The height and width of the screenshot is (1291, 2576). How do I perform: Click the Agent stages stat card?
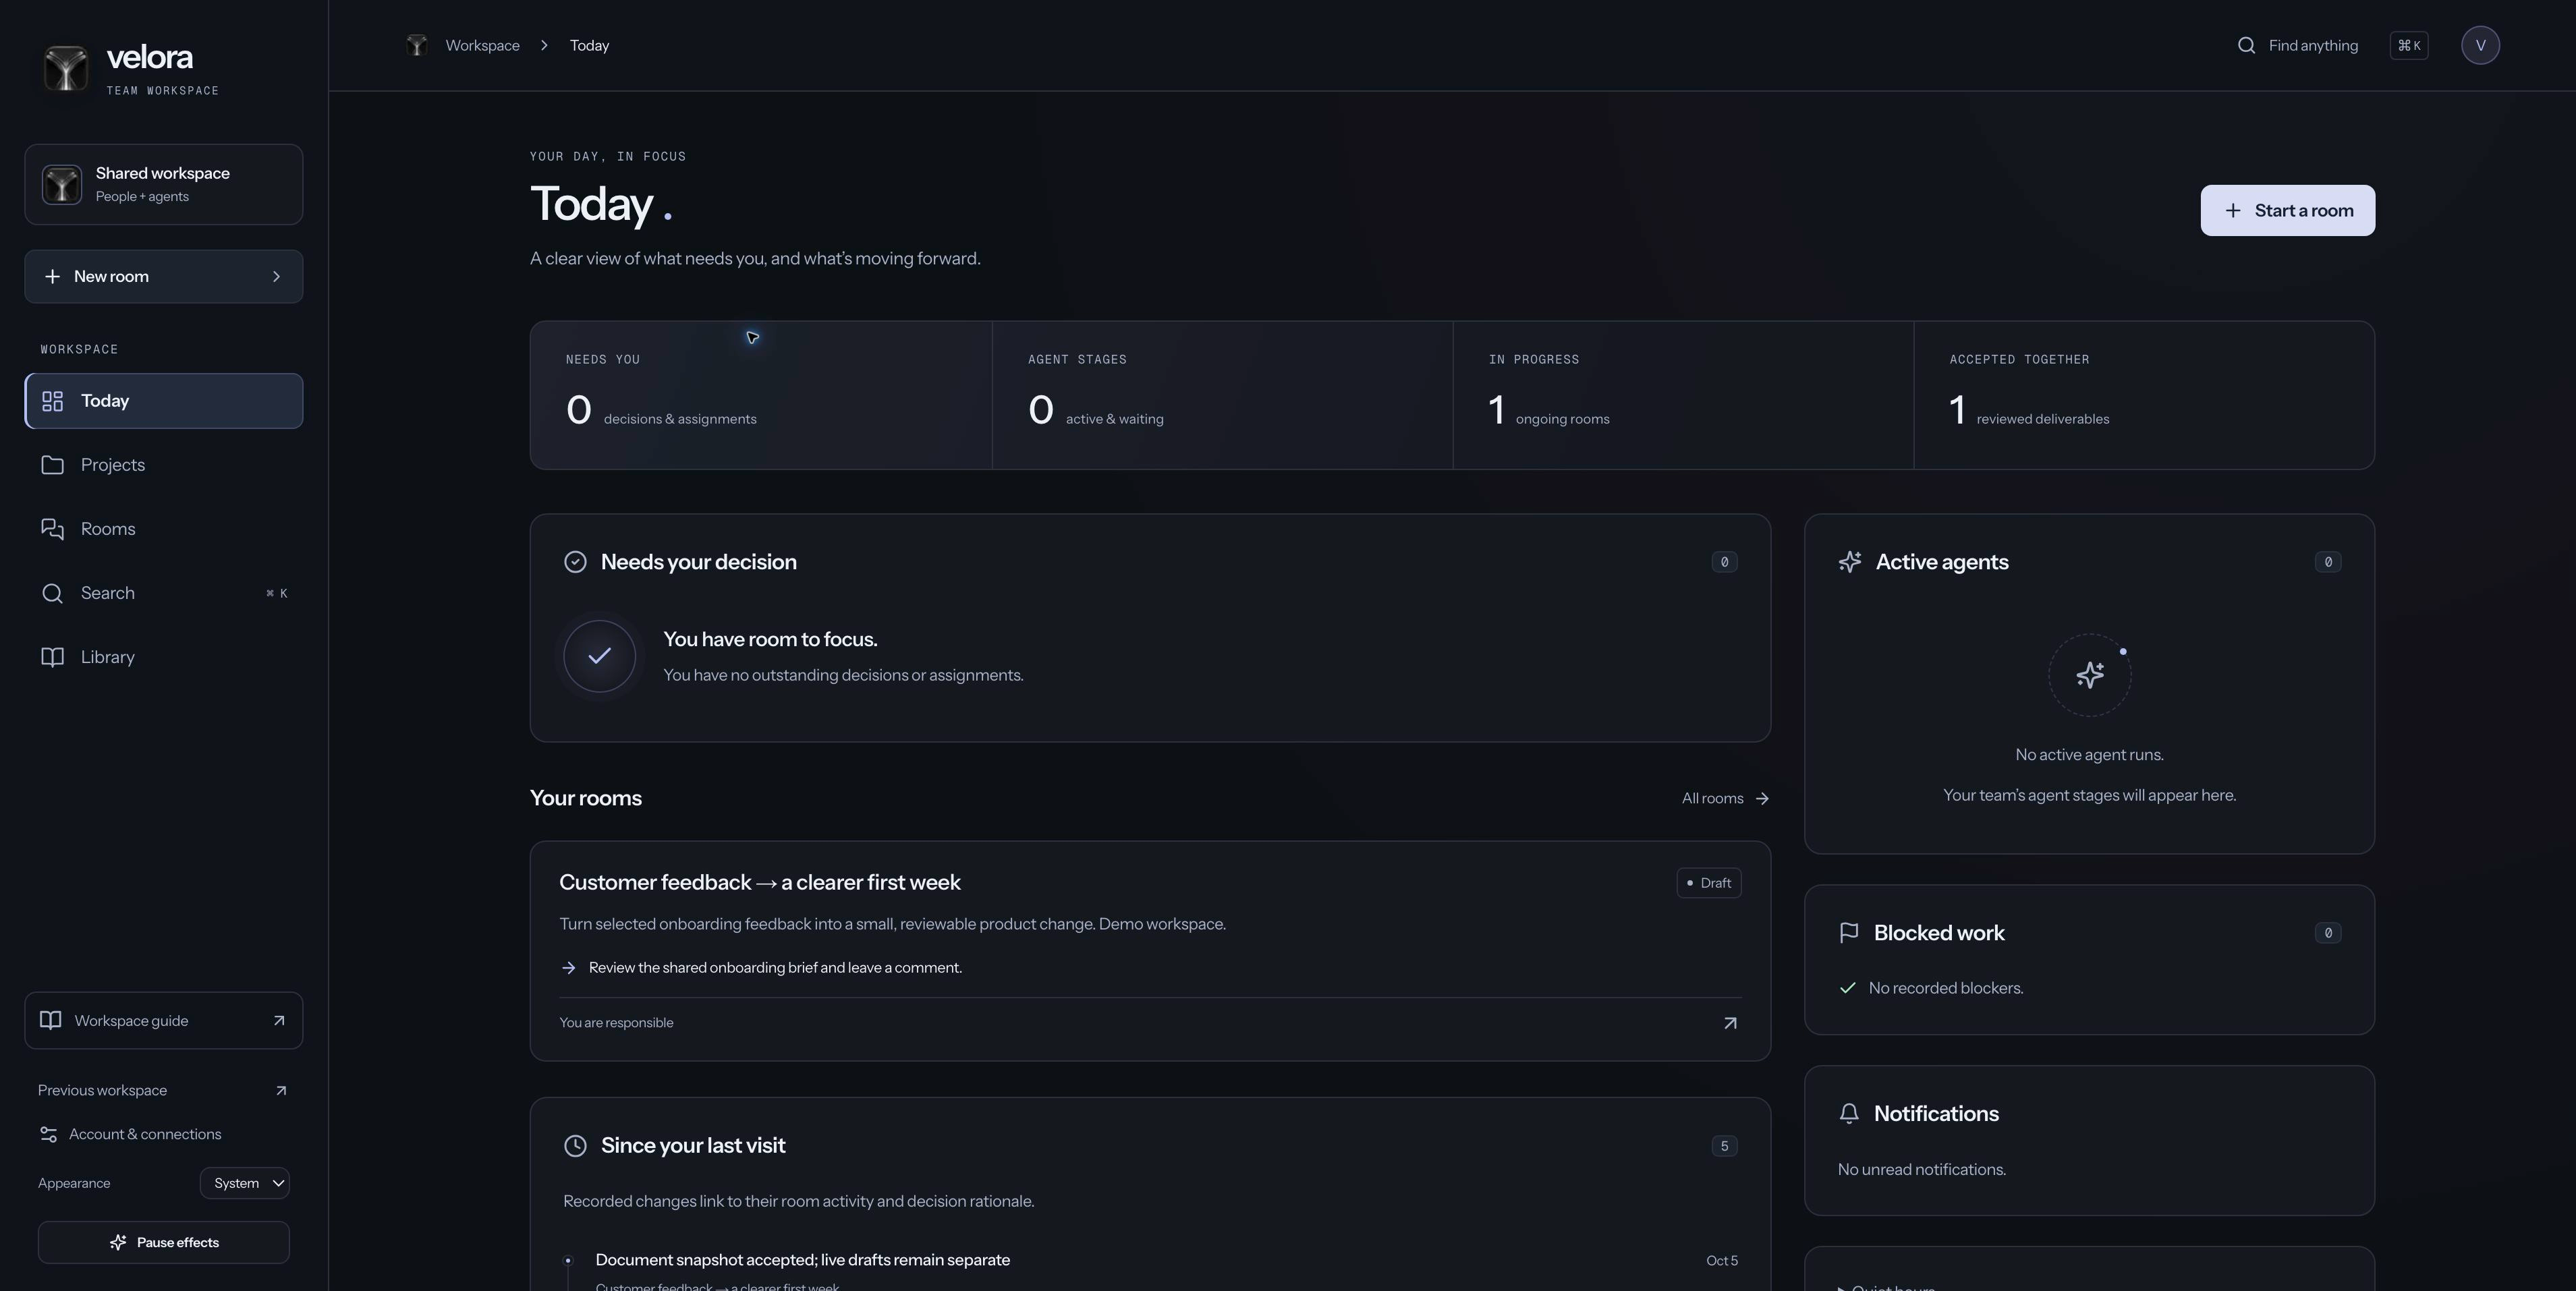click(x=1222, y=395)
